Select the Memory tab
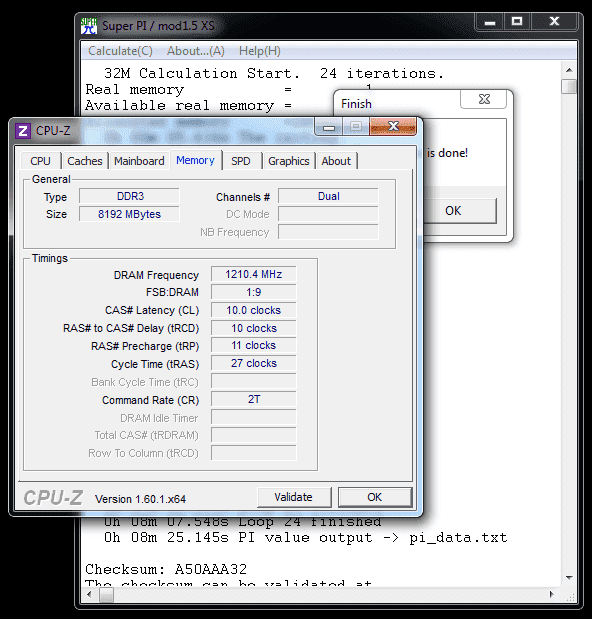 tap(195, 160)
